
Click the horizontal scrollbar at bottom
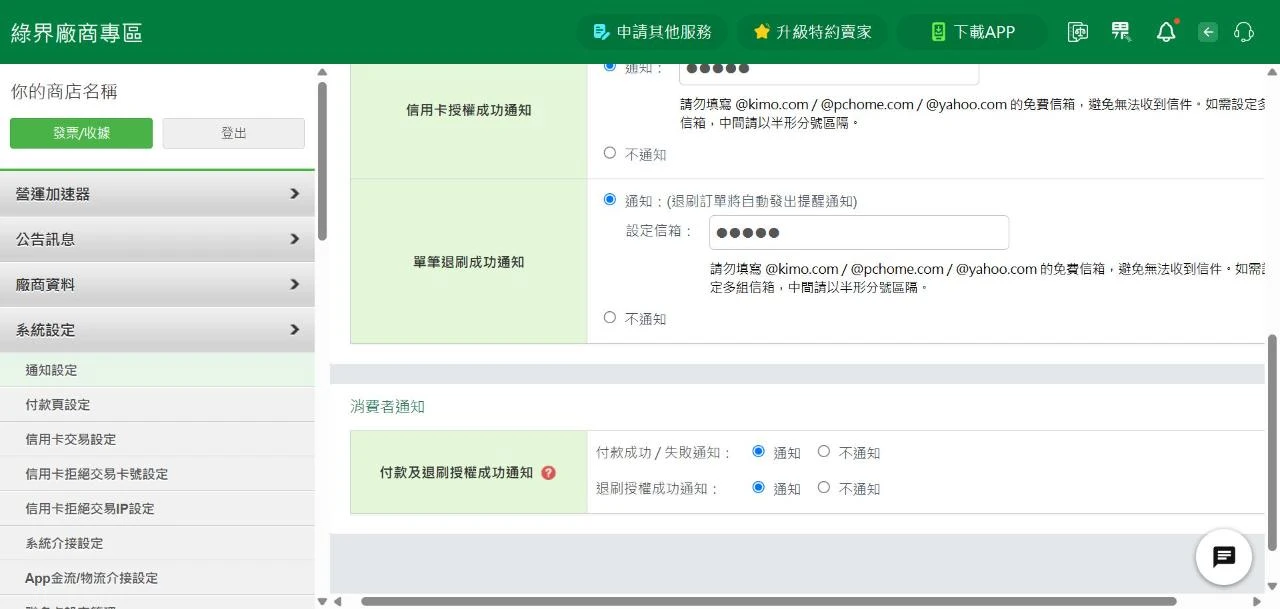768,601
